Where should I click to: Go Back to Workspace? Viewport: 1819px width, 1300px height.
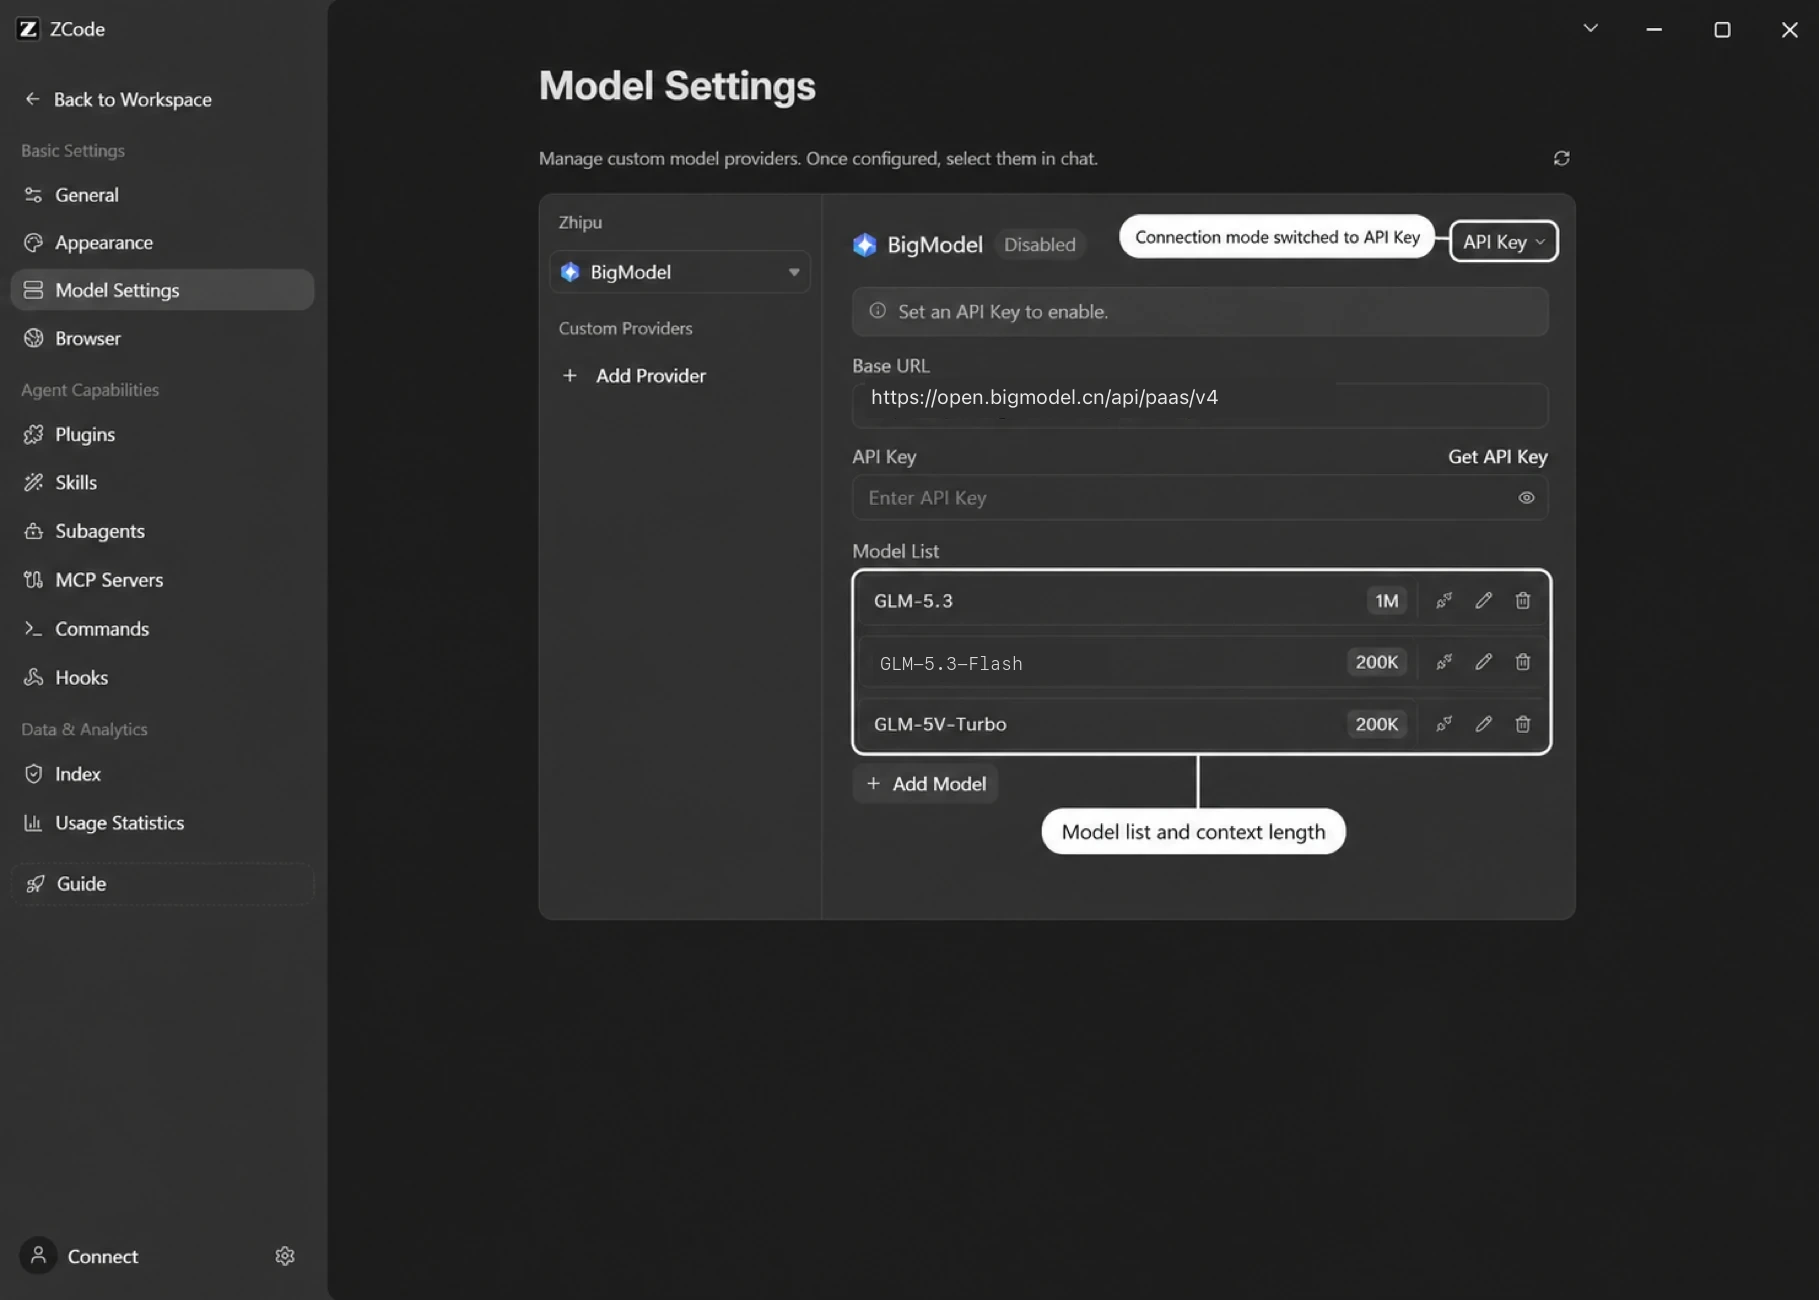(118, 99)
